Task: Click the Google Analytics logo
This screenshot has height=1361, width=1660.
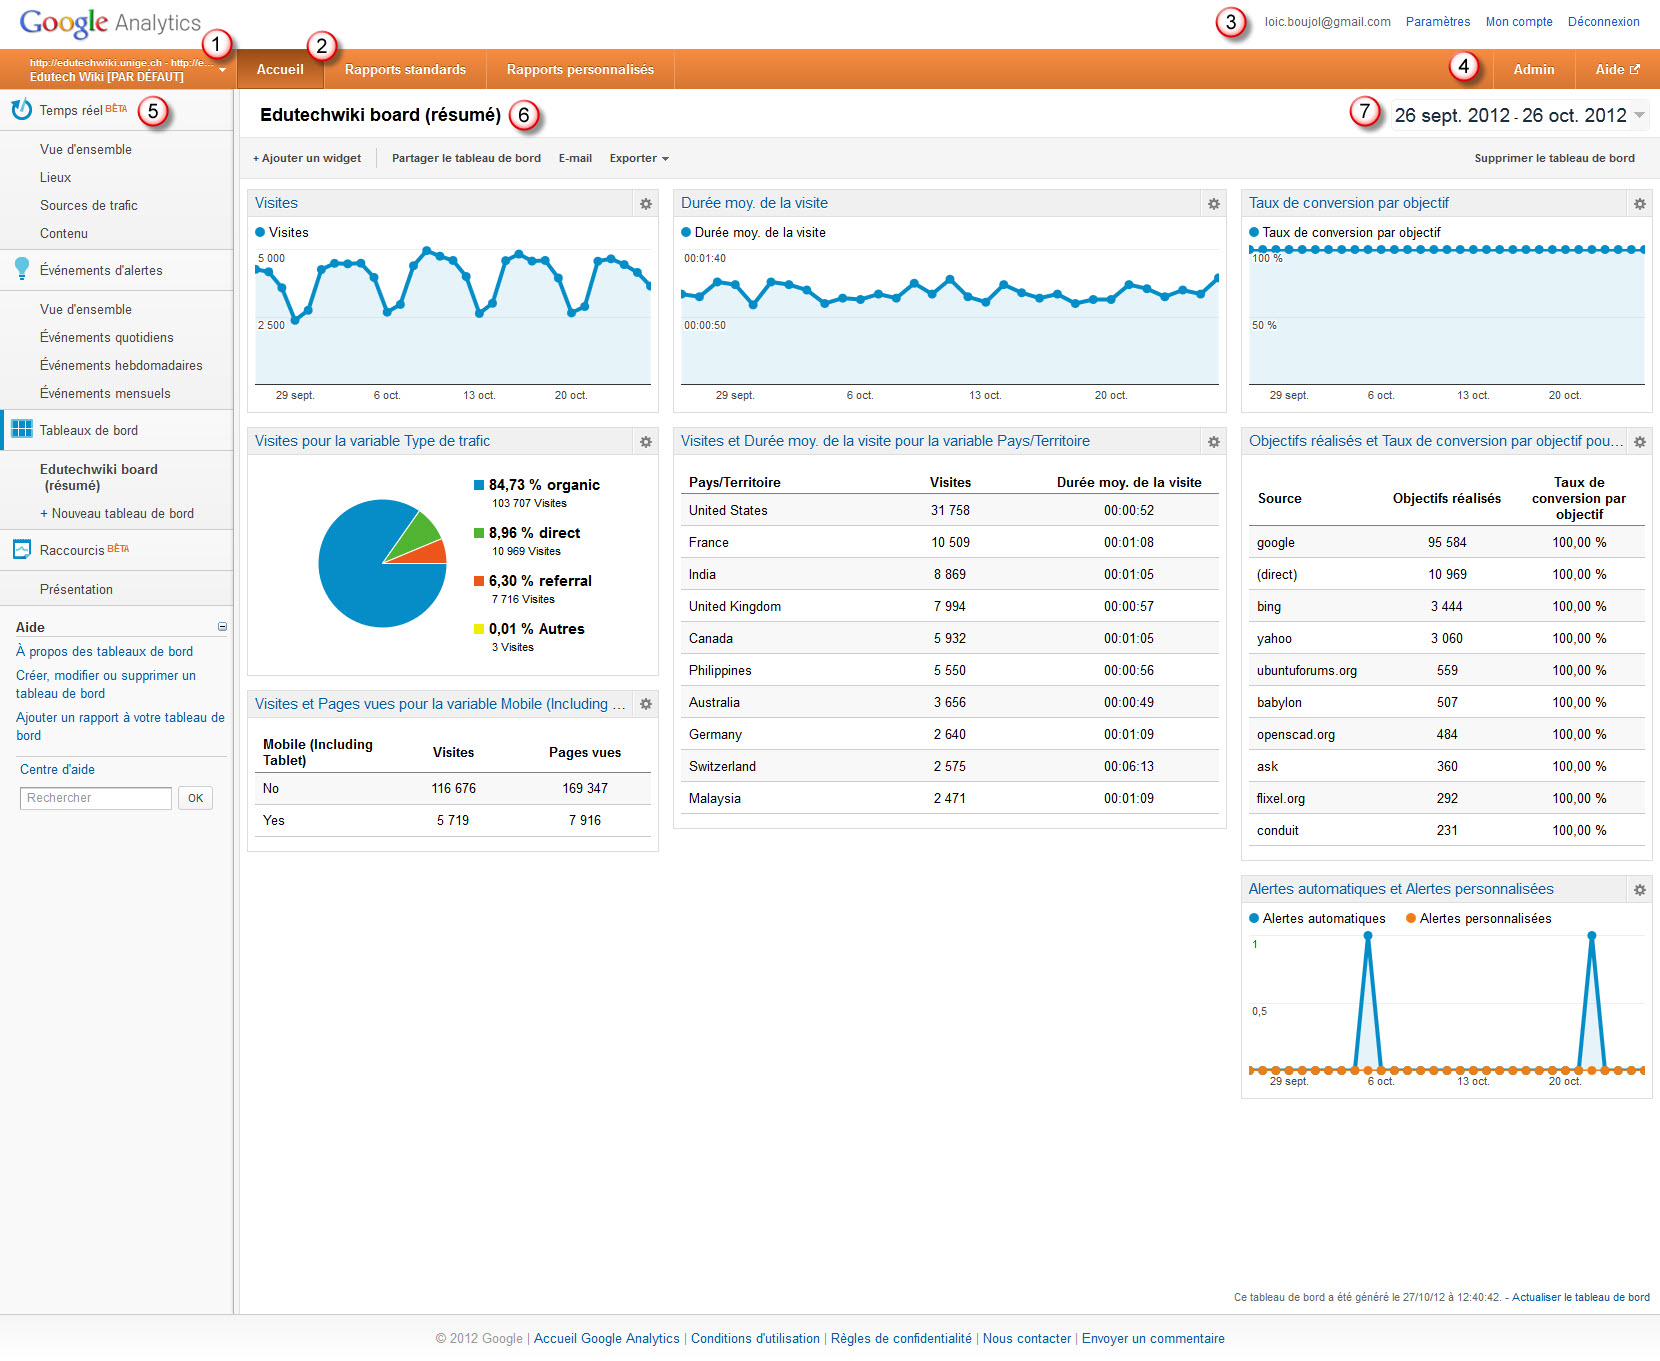Action: point(110,22)
